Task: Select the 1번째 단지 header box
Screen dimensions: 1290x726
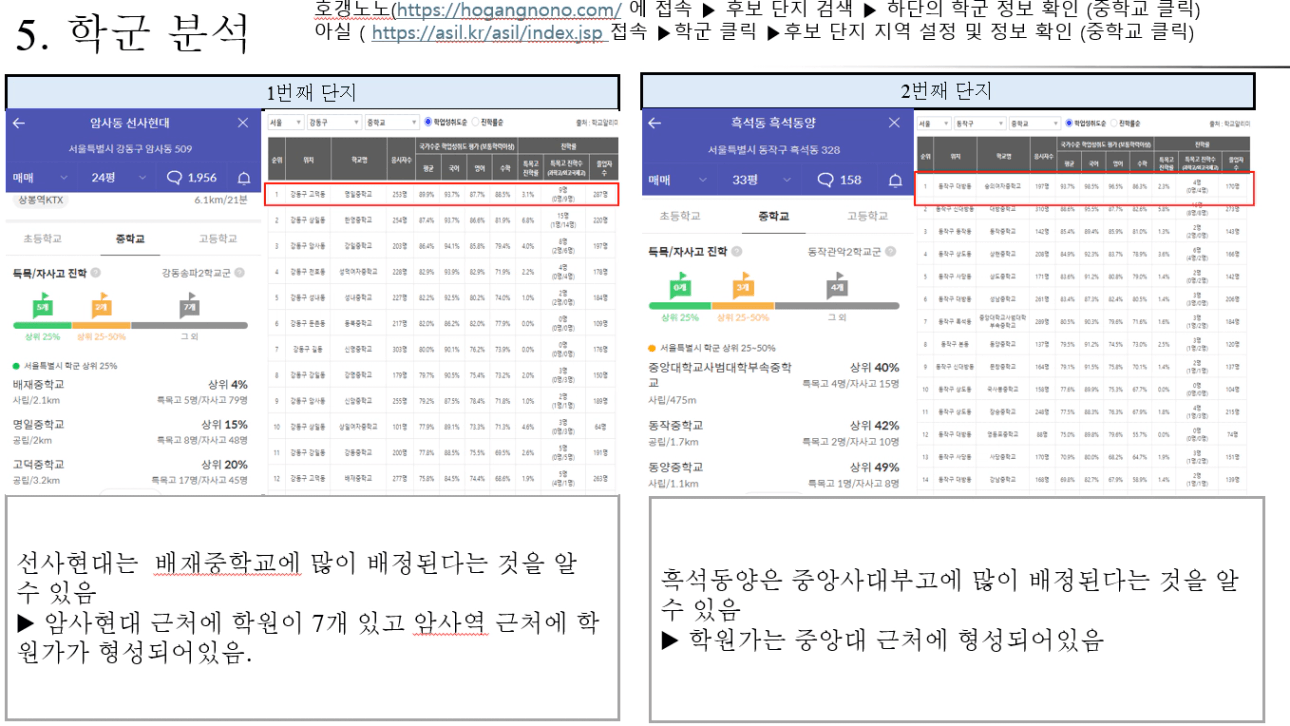Action: click(310, 92)
